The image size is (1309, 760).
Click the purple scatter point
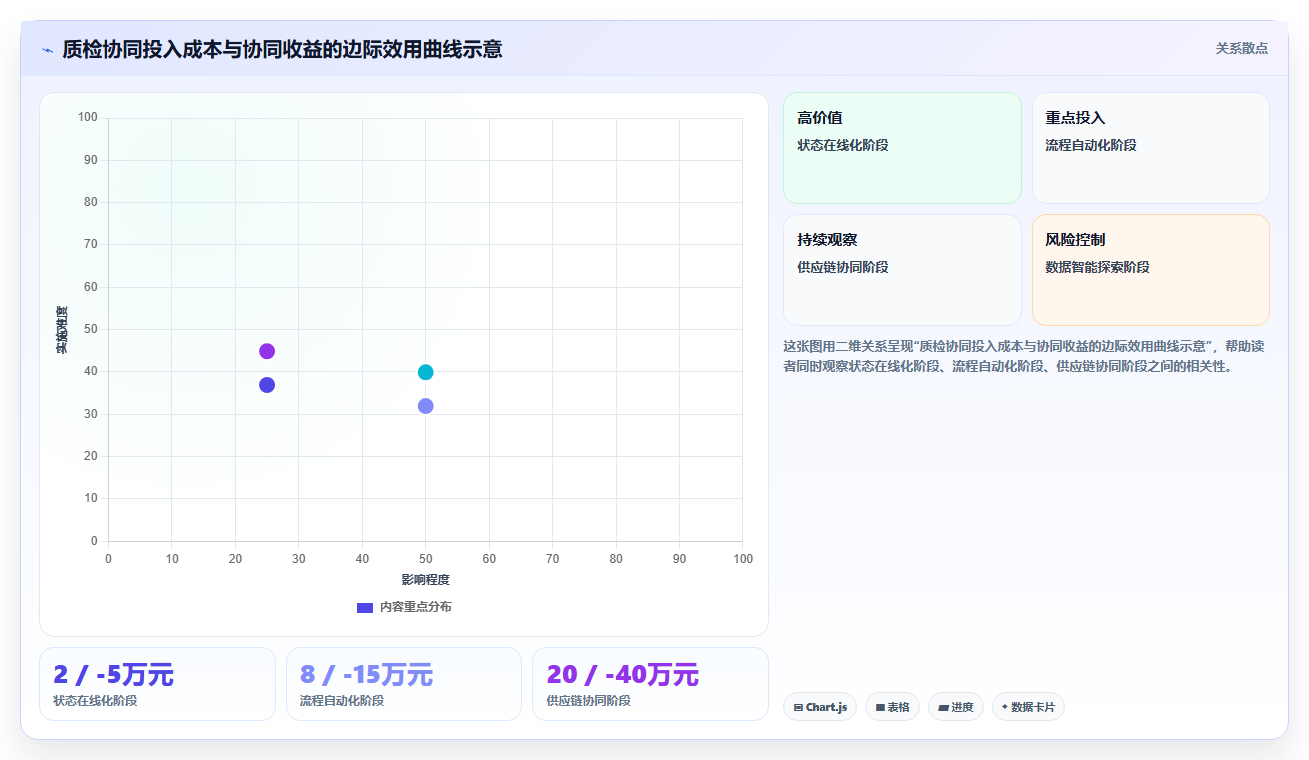(x=267, y=351)
